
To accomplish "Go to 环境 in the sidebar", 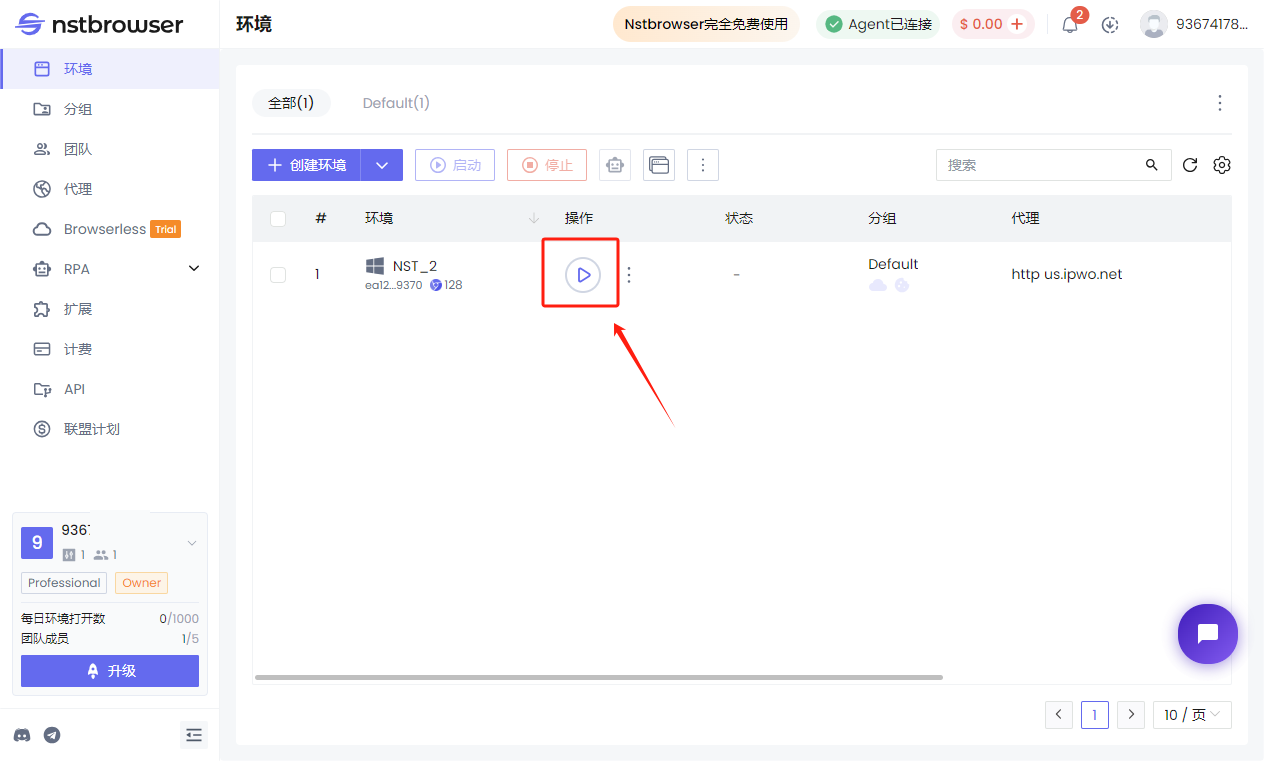I will pos(110,69).
